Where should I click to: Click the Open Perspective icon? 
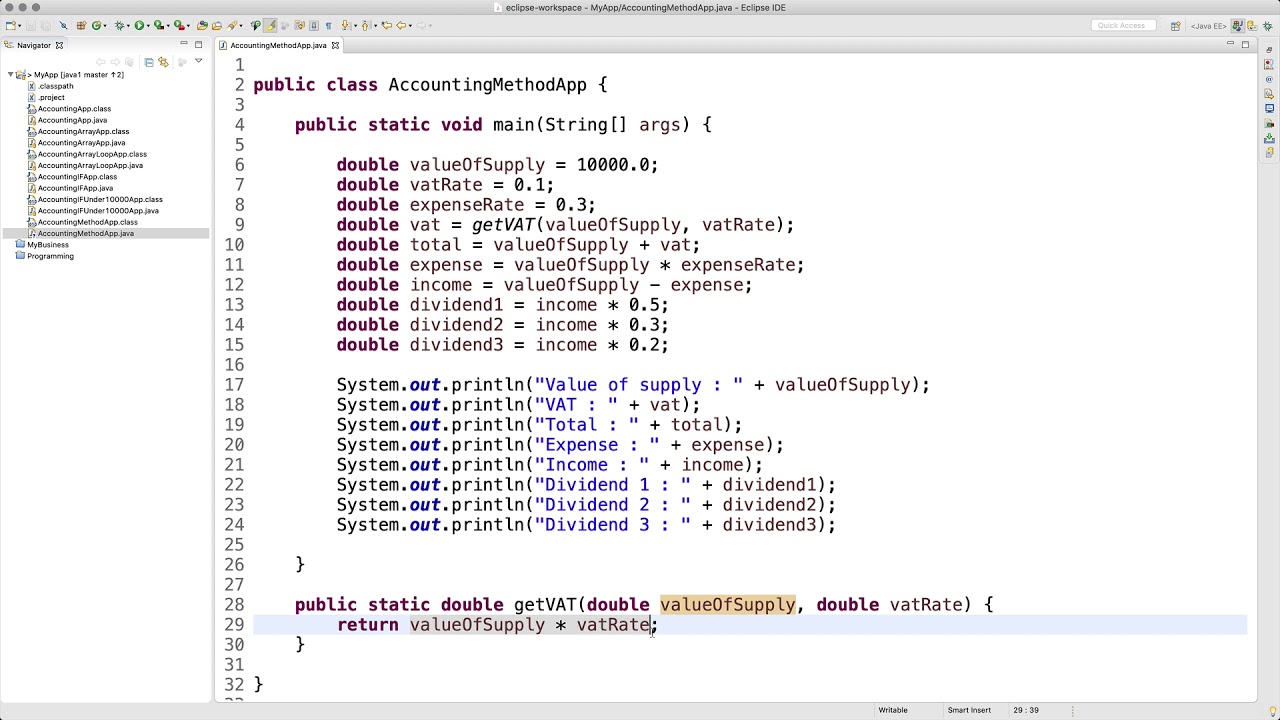(1176, 26)
